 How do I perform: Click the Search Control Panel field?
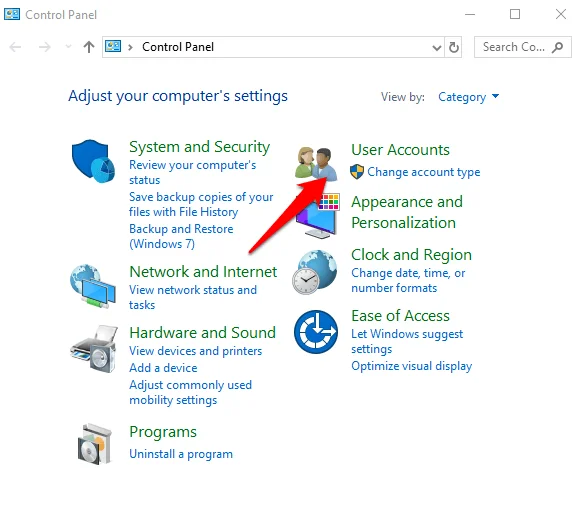523,47
